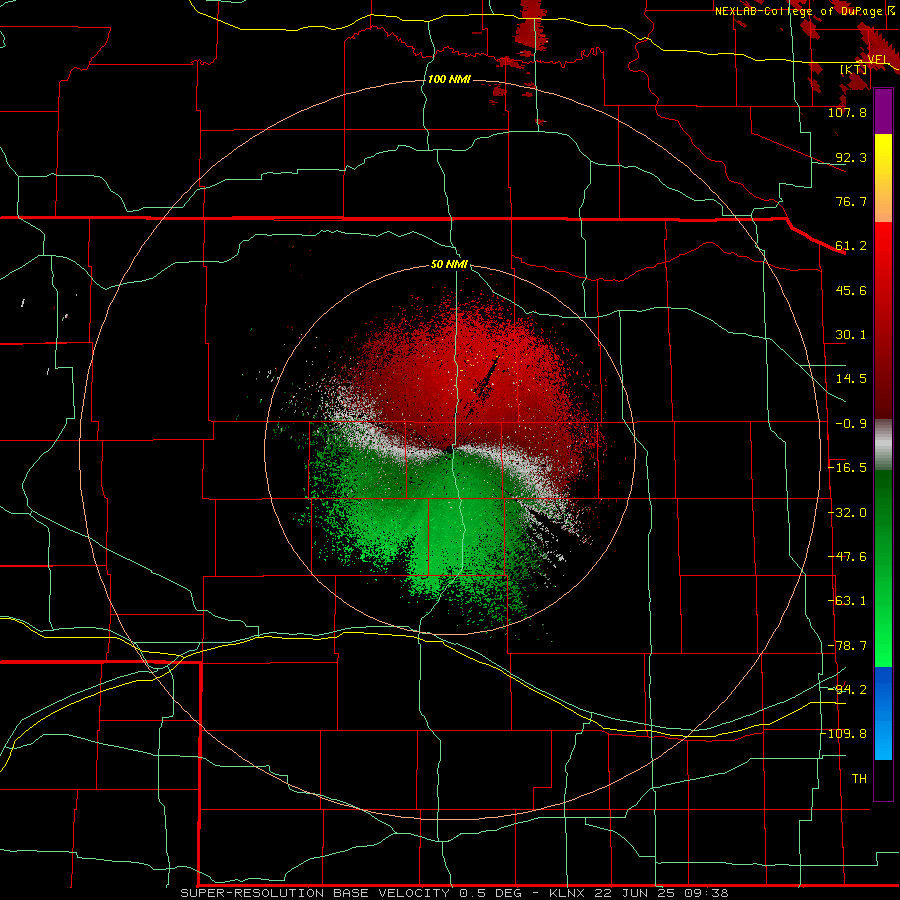
Task: Click the -78.7 legend value
Action: point(847,646)
